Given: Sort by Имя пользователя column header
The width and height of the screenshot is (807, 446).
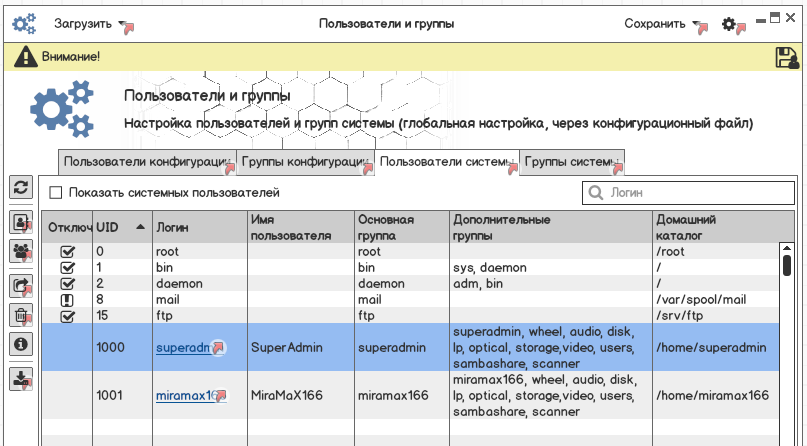Looking at the screenshot, I should point(301,227).
